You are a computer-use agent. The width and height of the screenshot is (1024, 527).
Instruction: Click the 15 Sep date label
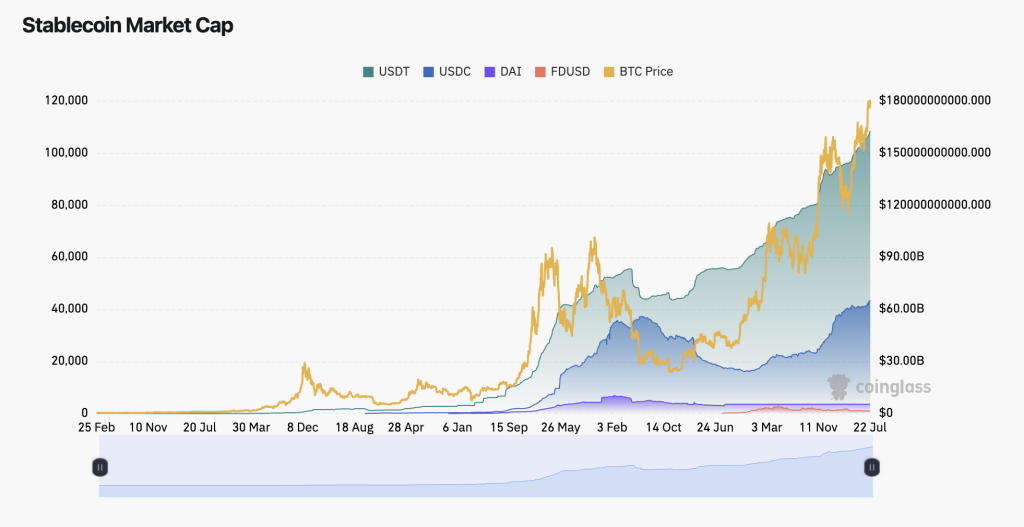[x=509, y=428]
